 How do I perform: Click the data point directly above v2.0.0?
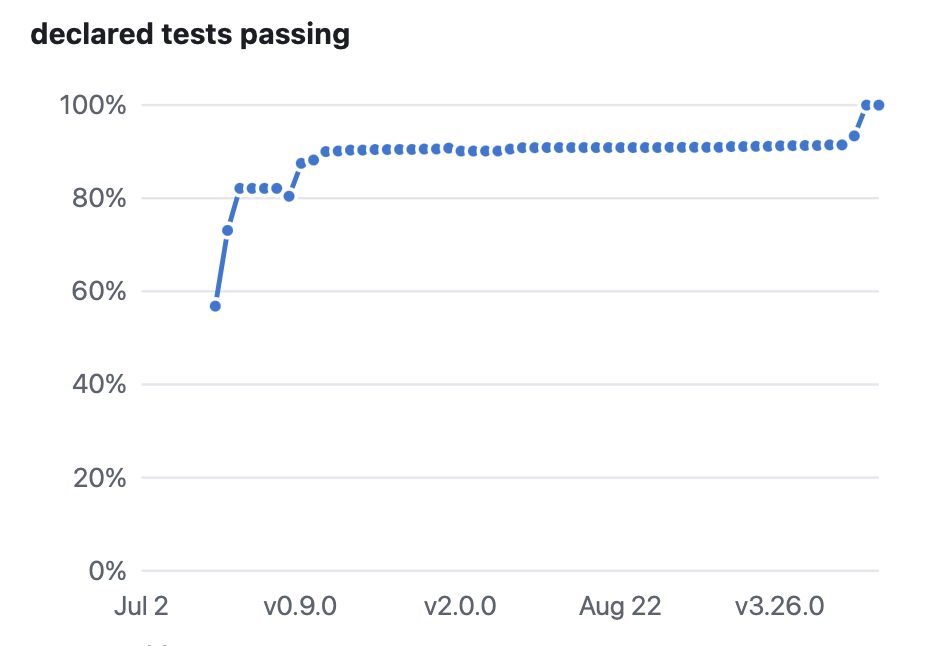(461, 151)
